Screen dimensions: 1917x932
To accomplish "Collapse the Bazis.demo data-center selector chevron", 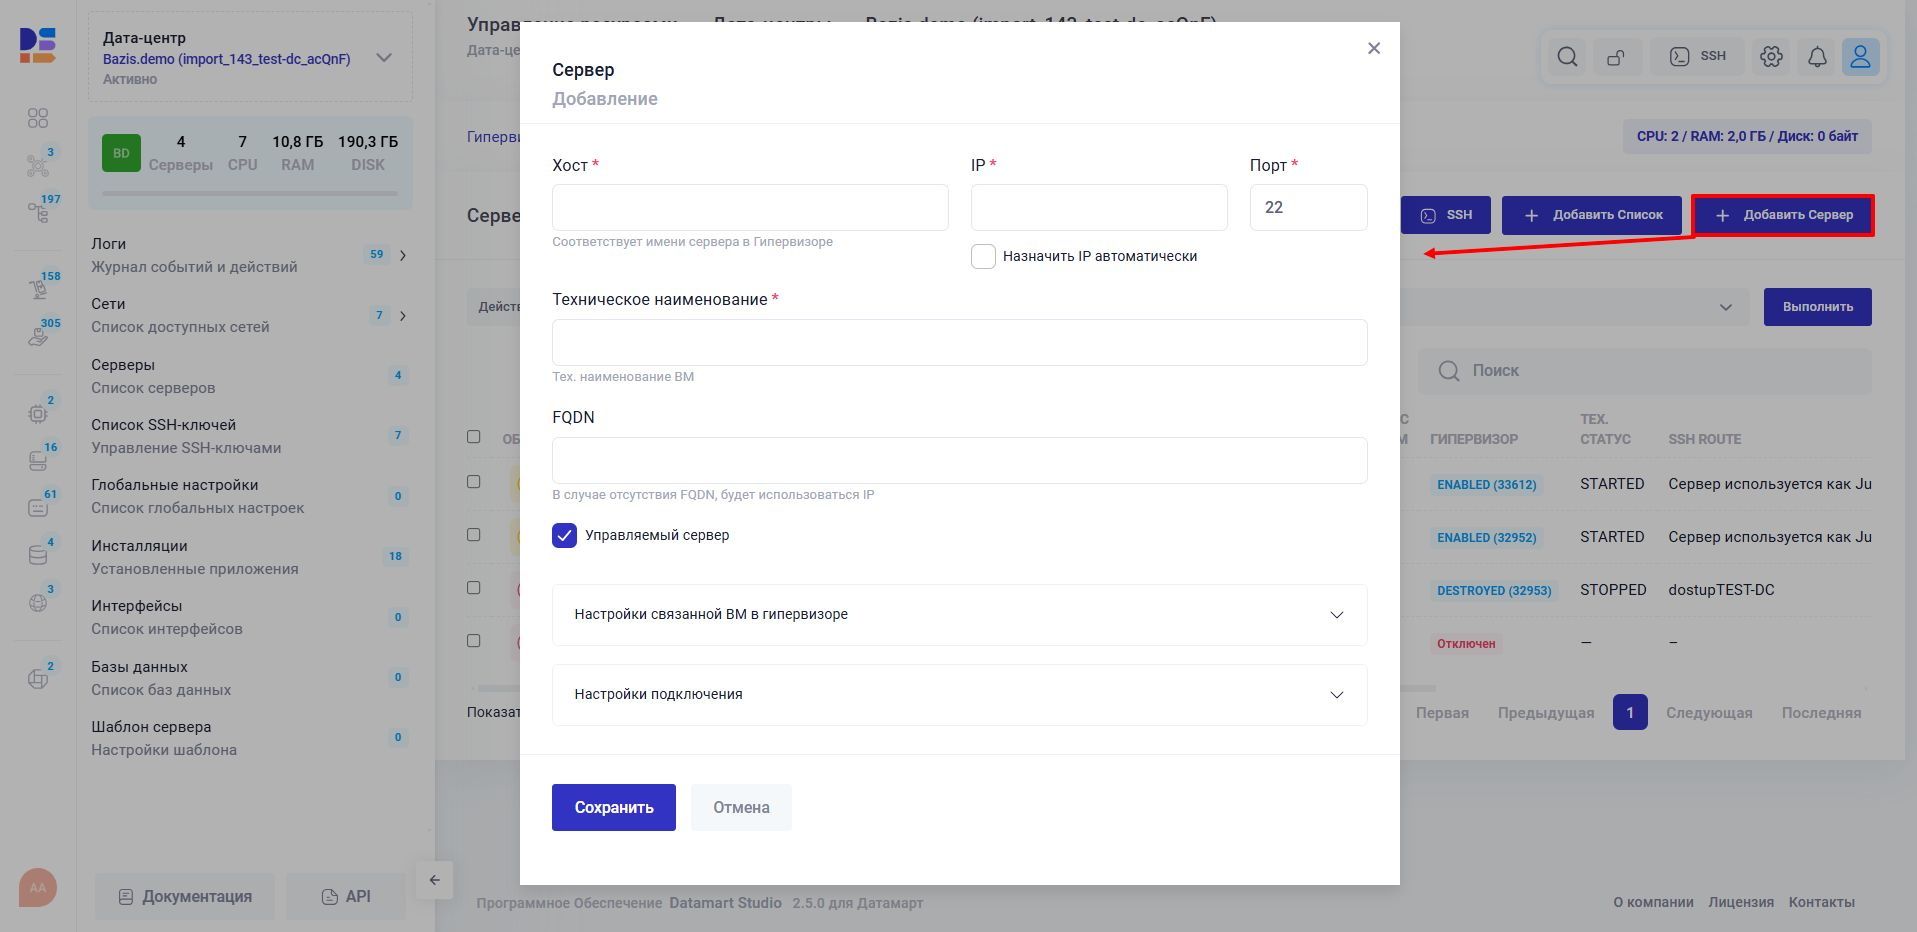I will 383,58.
